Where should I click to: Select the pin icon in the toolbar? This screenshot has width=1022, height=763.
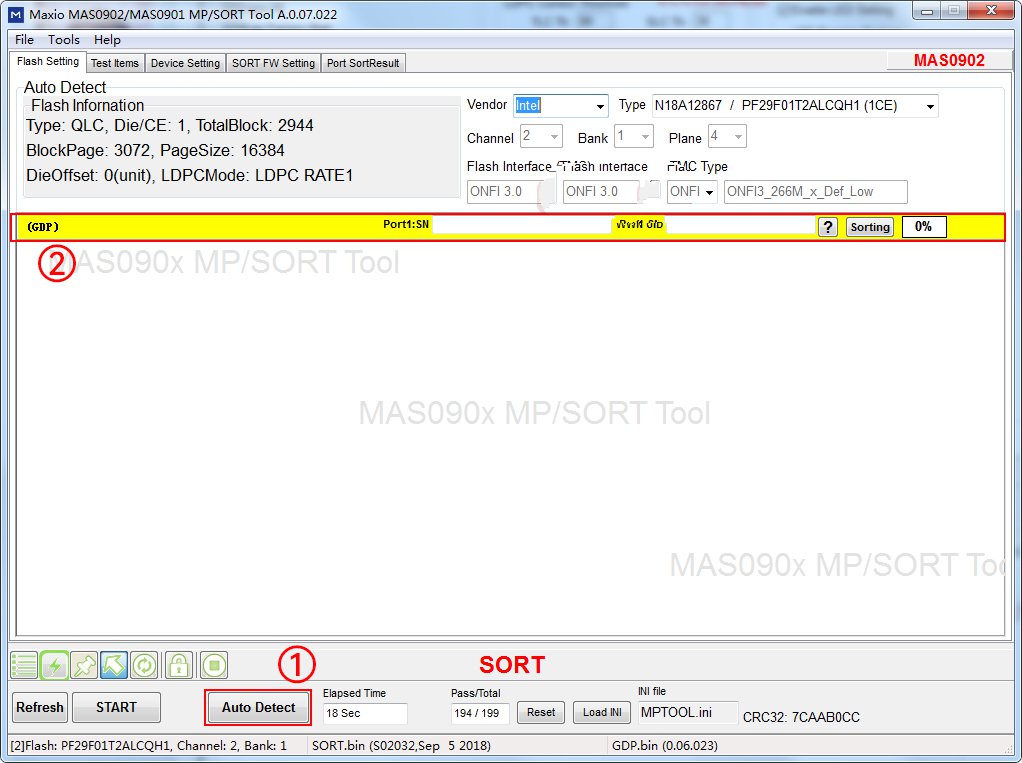click(x=85, y=664)
